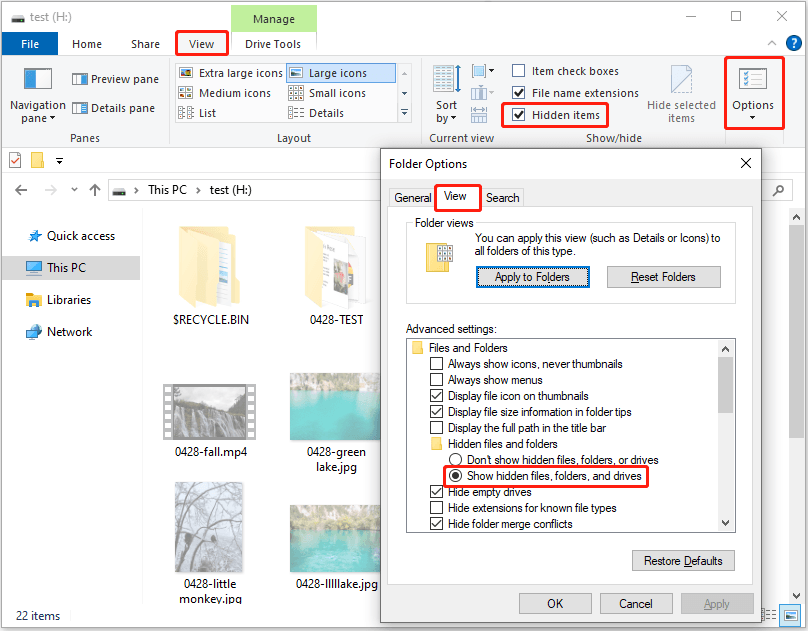Toggle the Preview pane
Screen dimensions: 808x631
point(115,79)
